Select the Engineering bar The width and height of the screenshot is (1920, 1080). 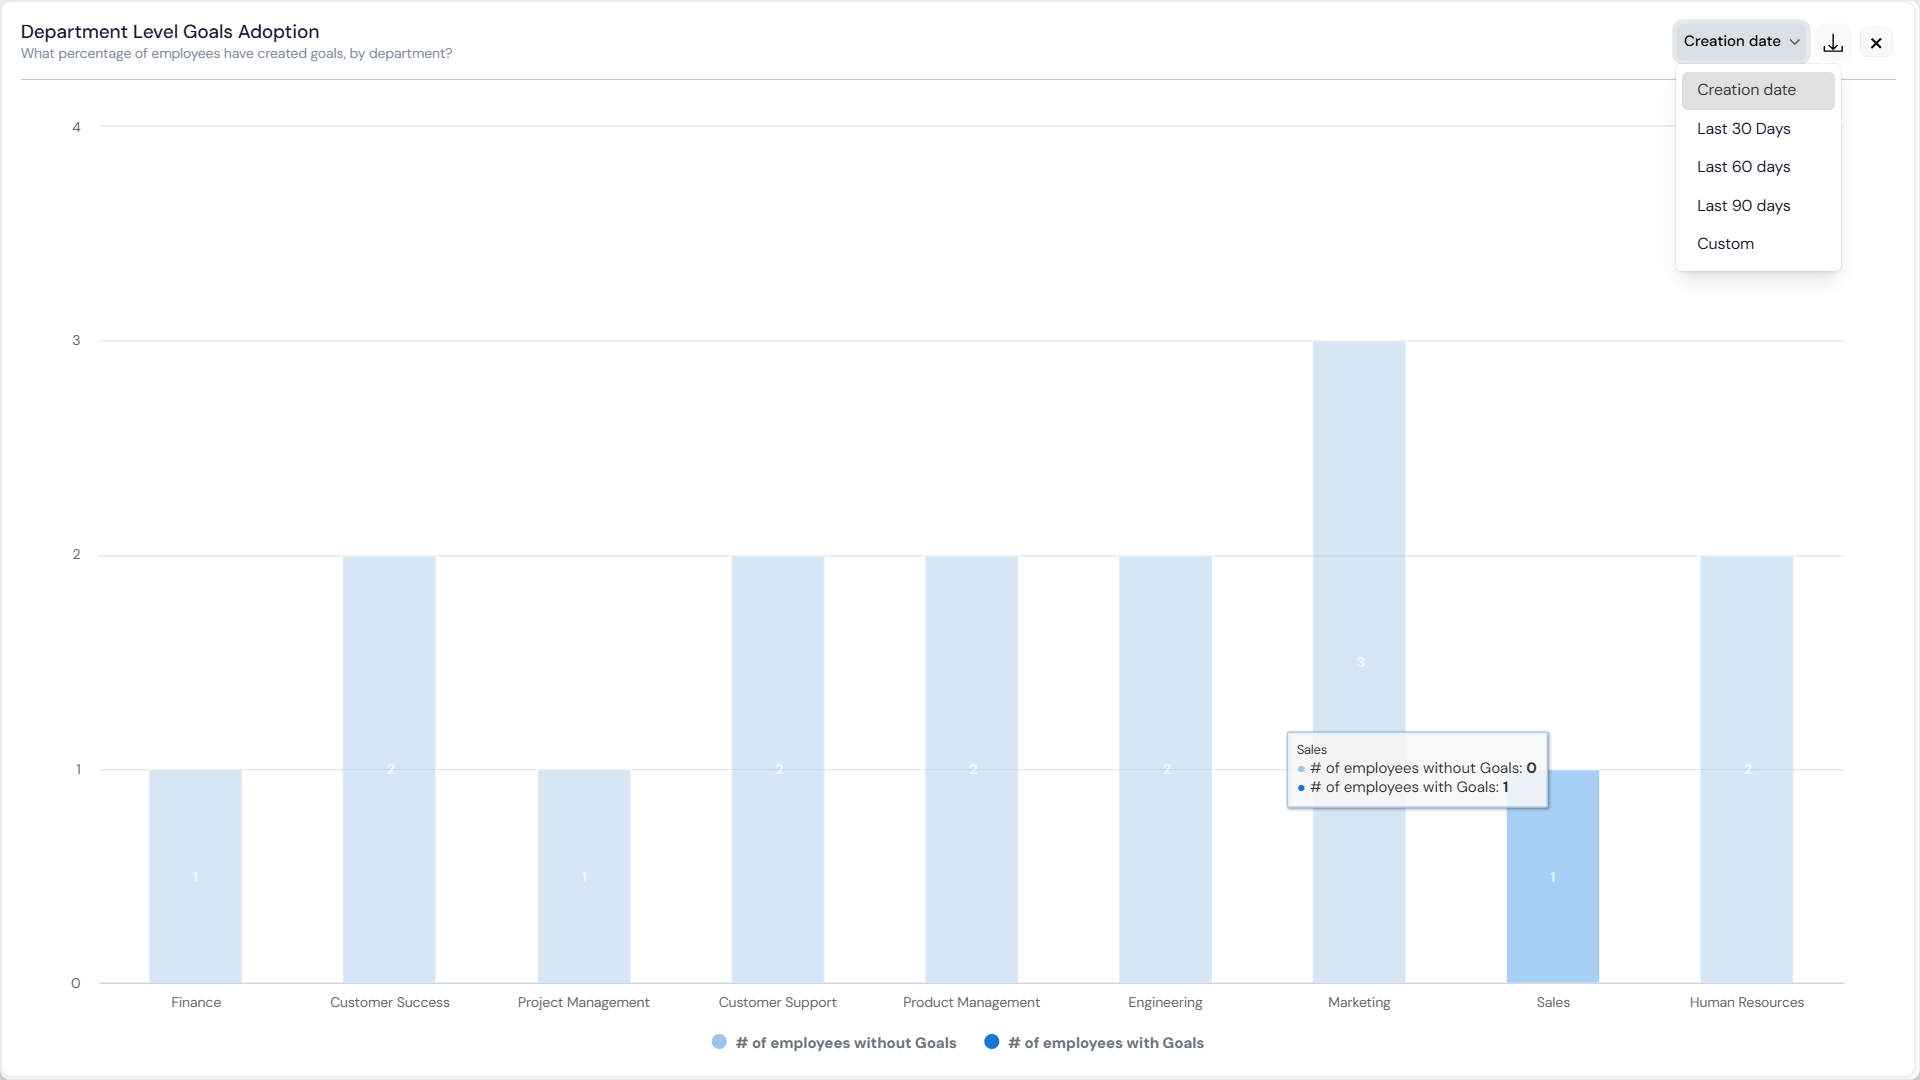1165,770
